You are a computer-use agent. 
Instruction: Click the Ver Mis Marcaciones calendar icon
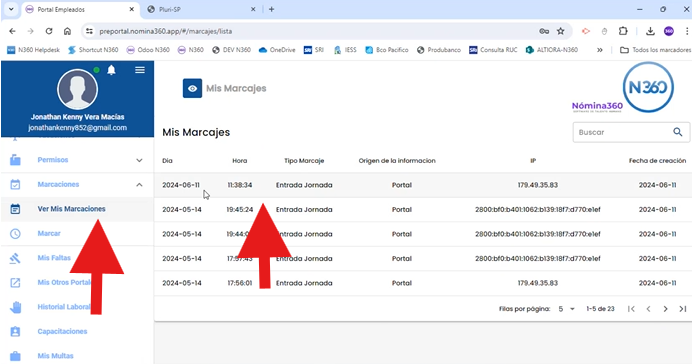click(x=15, y=209)
